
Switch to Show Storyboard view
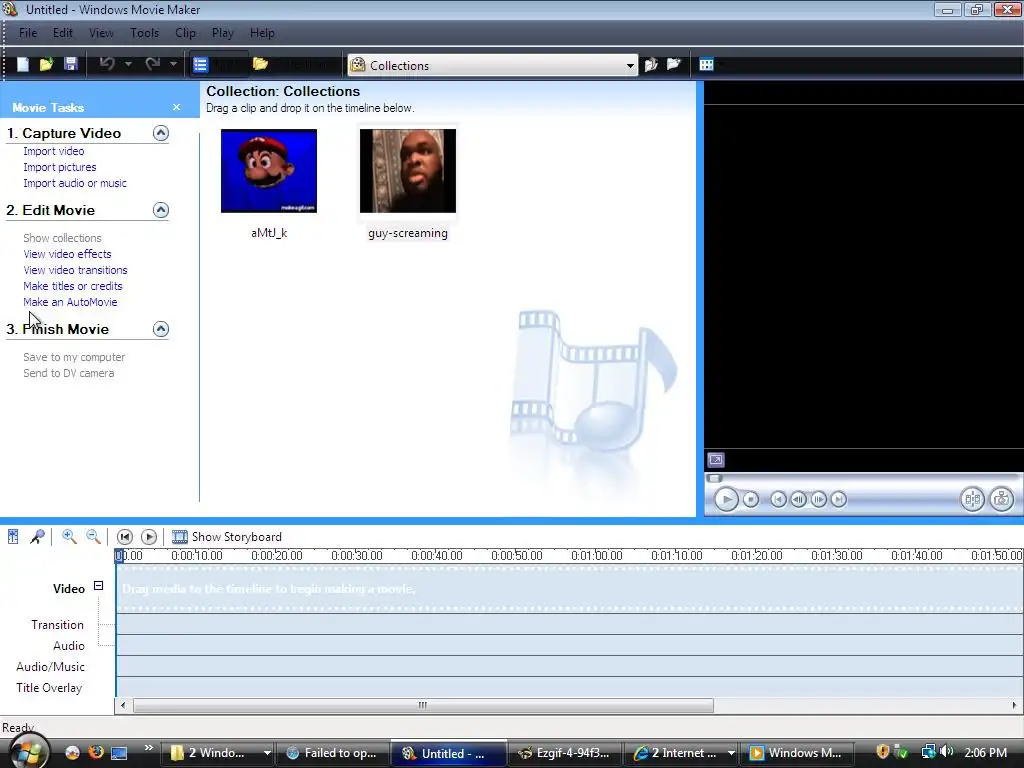(227, 537)
